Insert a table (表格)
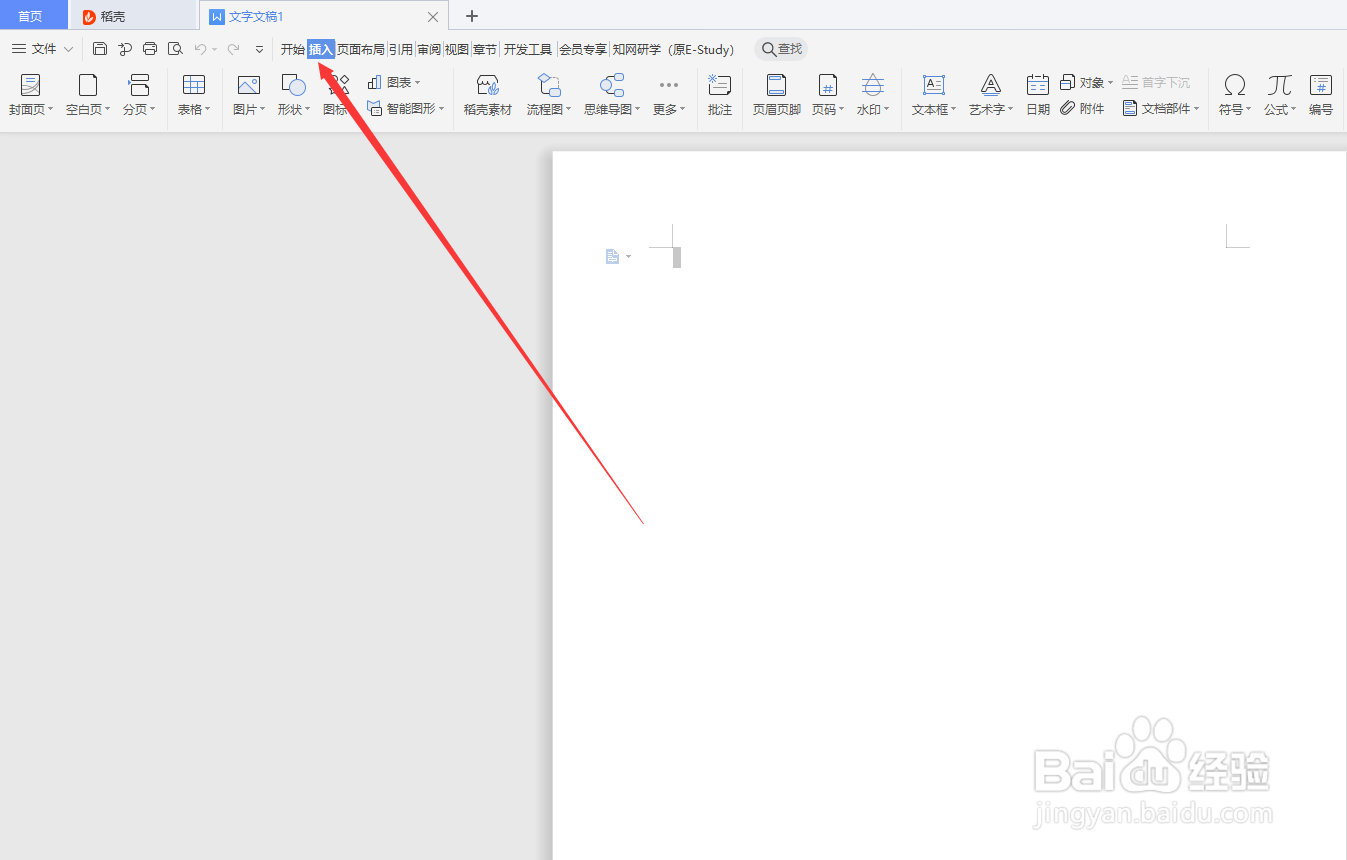 pos(194,95)
